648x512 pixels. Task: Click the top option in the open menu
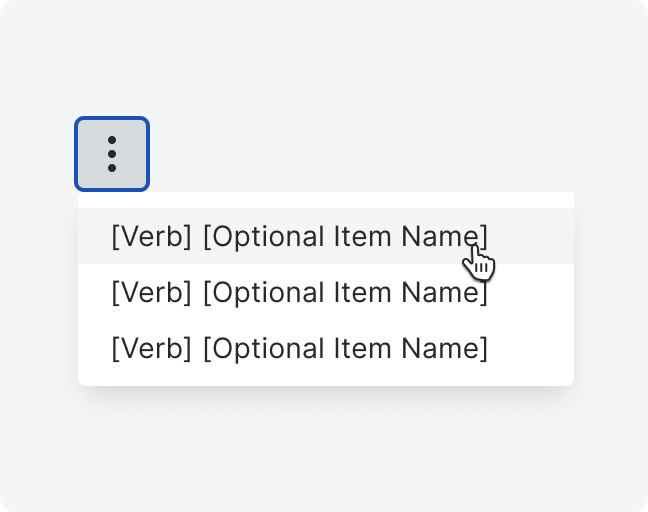coord(299,237)
